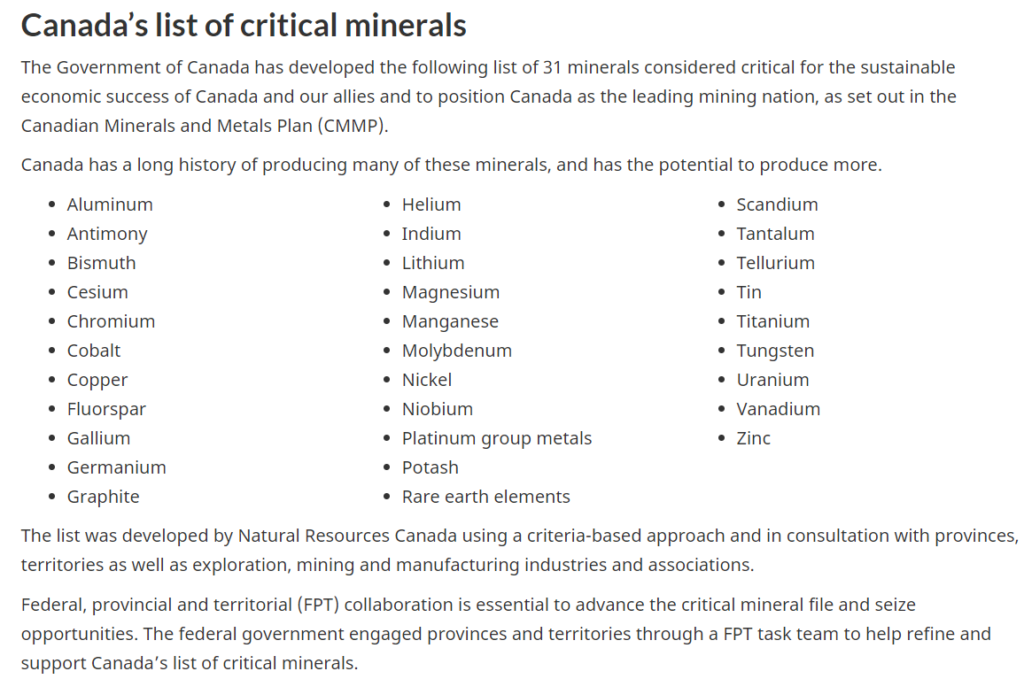Click the Tungsten entry
The width and height of the screenshot is (1024, 679).
click(x=775, y=350)
